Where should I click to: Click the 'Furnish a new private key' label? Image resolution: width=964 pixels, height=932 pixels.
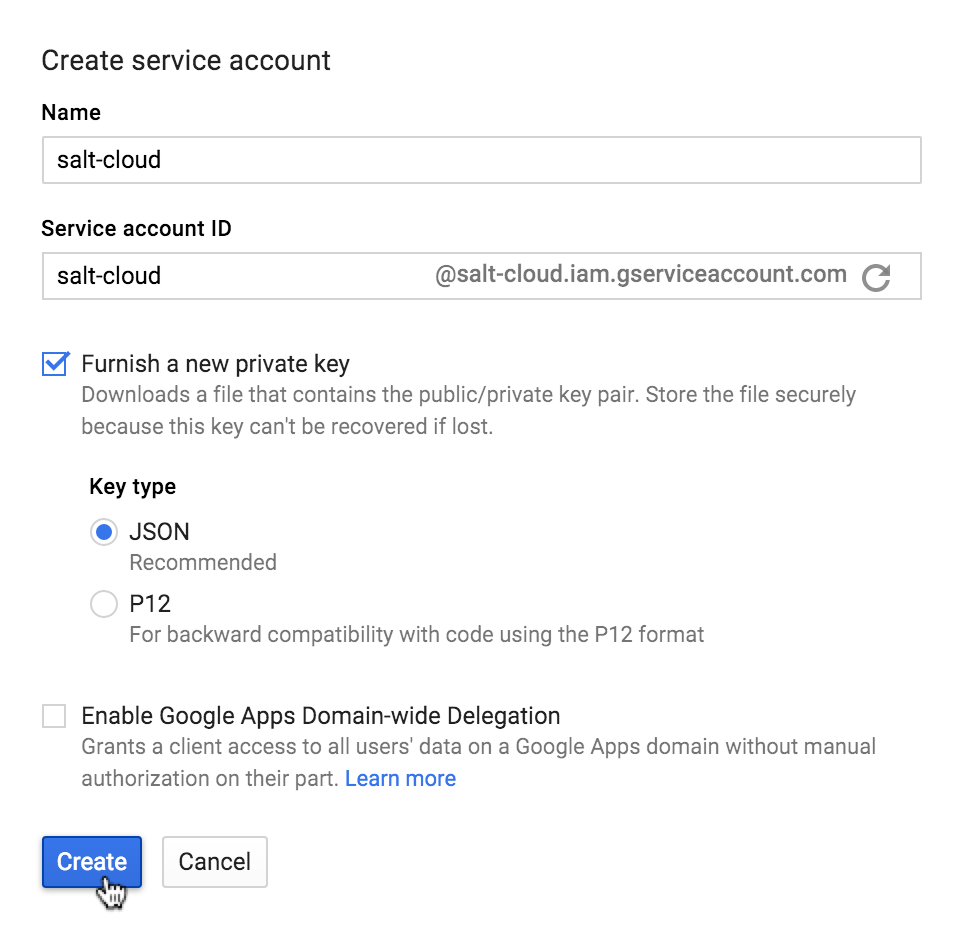click(x=215, y=364)
